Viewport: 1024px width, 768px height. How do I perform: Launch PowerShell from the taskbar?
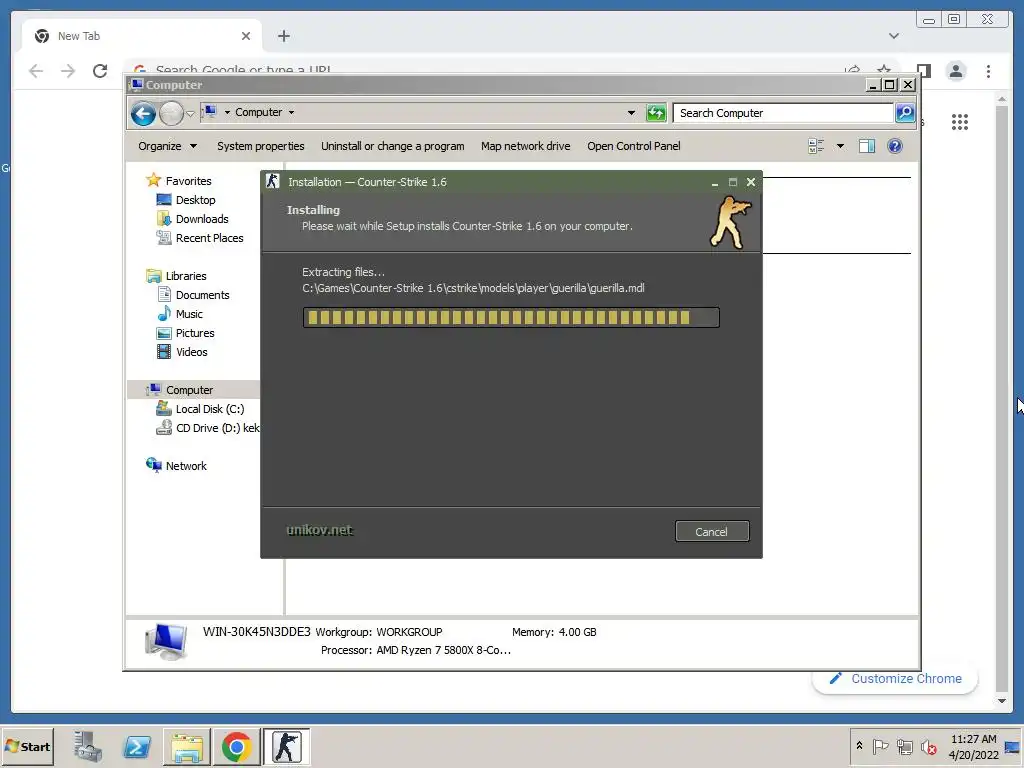[x=137, y=746]
